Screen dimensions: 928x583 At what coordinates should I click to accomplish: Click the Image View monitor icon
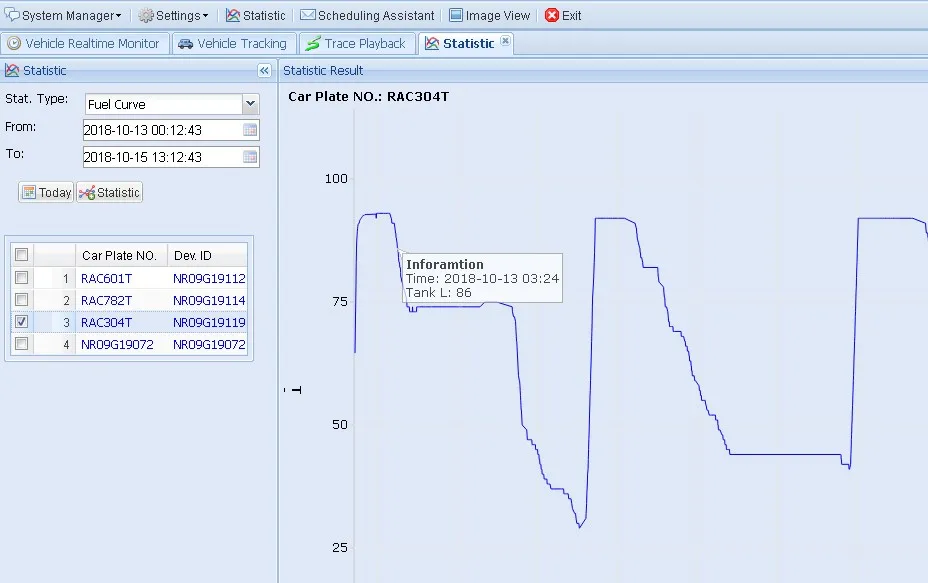coord(456,16)
